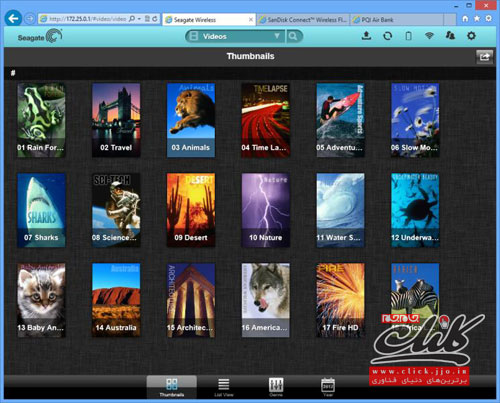Switch to Year view tab at bottom
This screenshot has height=403, width=500.
(328, 387)
